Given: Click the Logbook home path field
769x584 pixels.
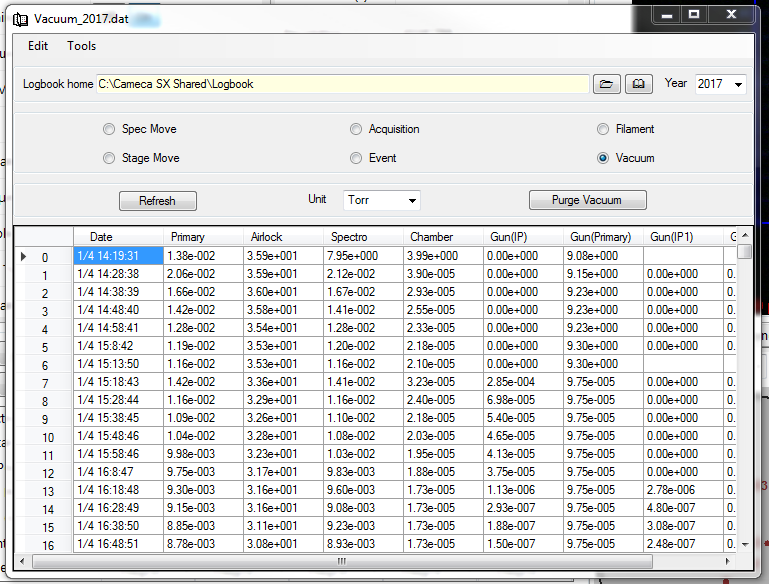Looking at the screenshot, I should pos(342,84).
